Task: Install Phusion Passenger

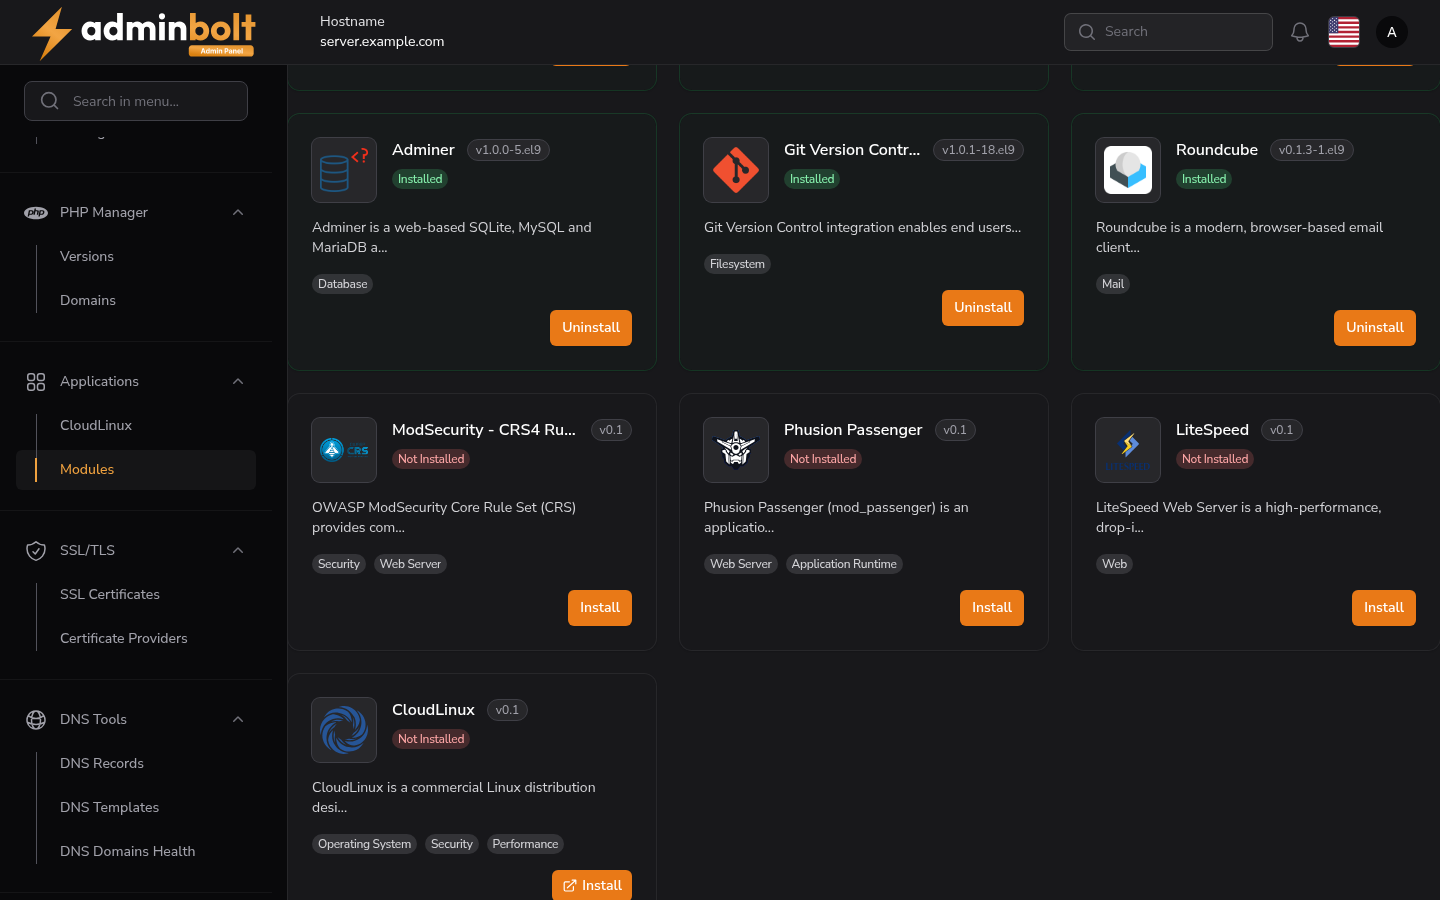Action: click(x=992, y=608)
